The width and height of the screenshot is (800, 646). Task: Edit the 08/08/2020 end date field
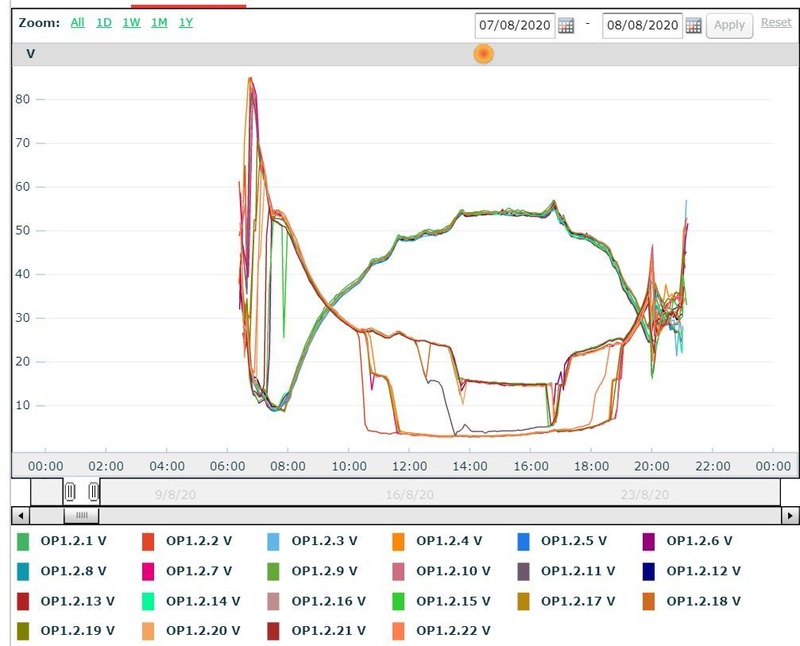(642, 25)
